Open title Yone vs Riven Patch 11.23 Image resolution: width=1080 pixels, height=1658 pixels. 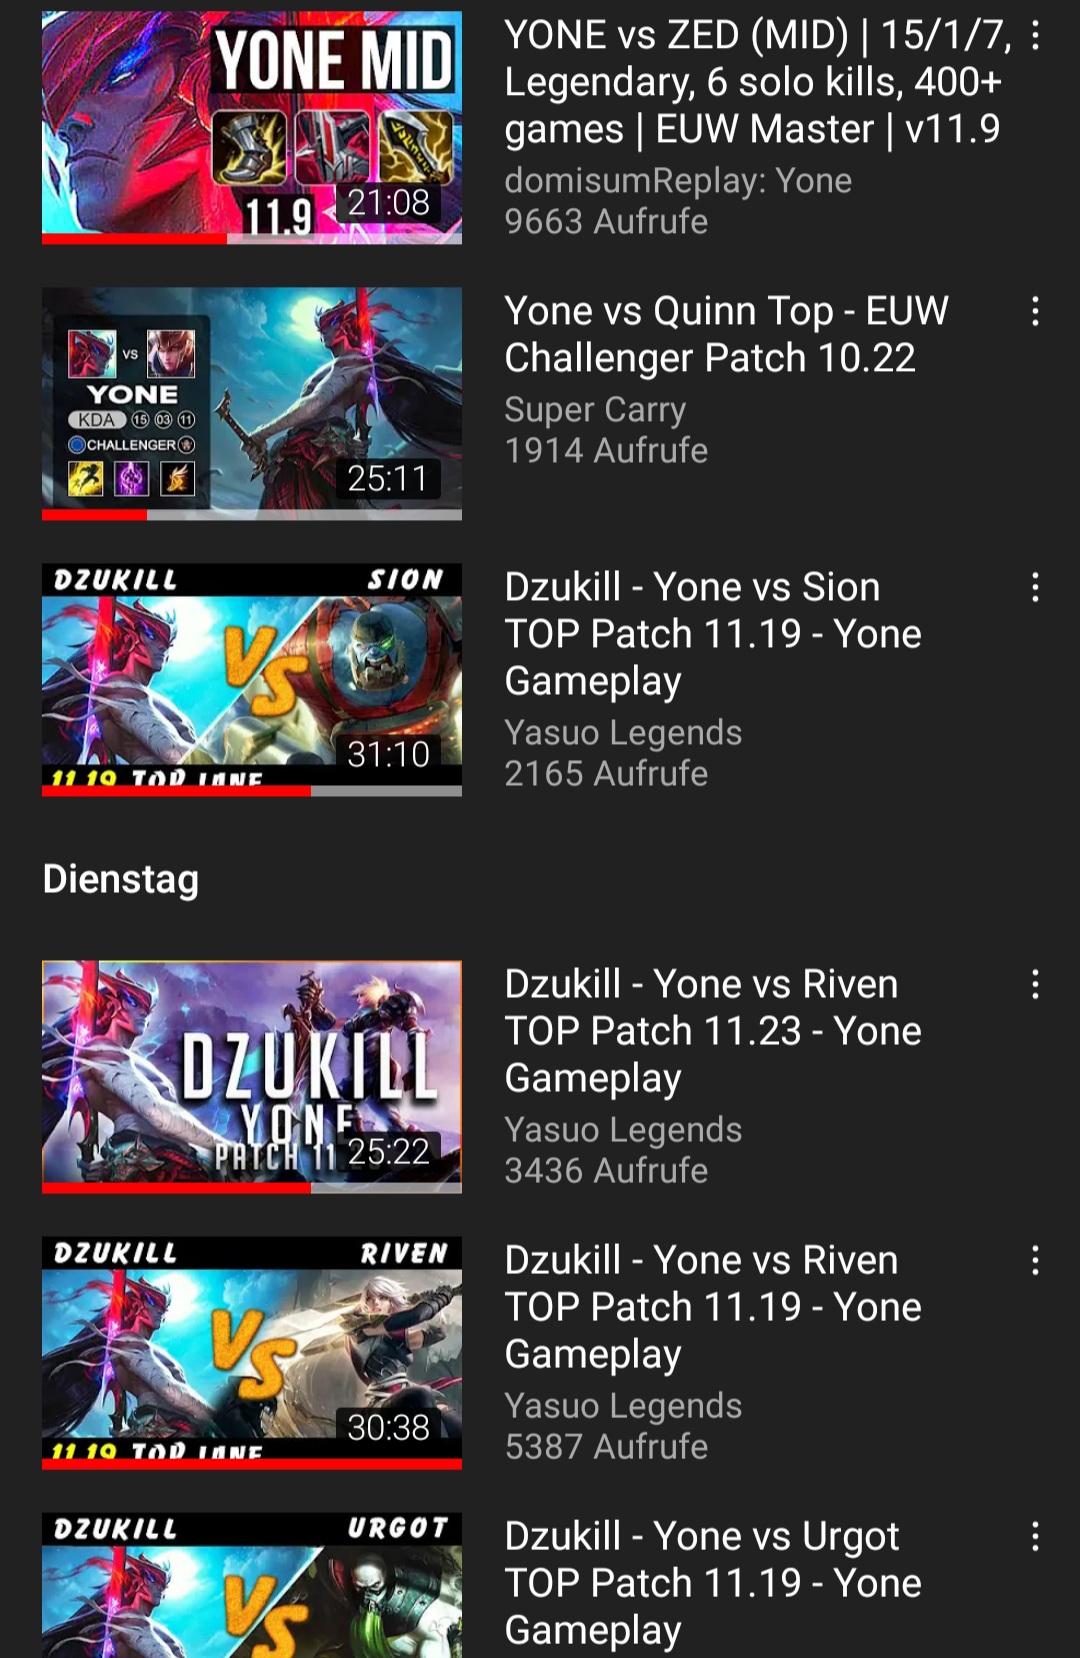point(713,1031)
